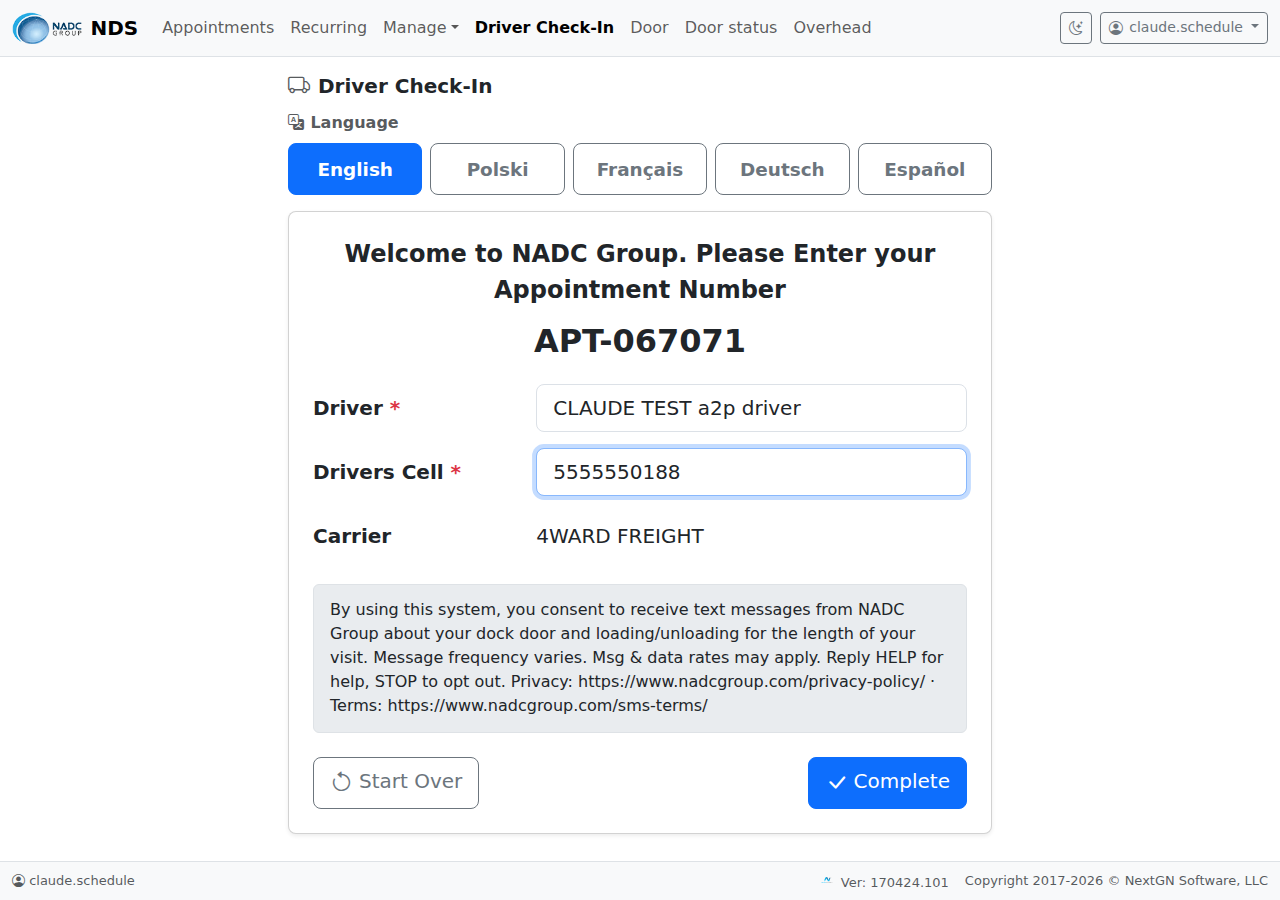Click the NDS brand text
The height and width of the screenshot is (900, 1280).
pyautogui.click(x=114, y=28)
